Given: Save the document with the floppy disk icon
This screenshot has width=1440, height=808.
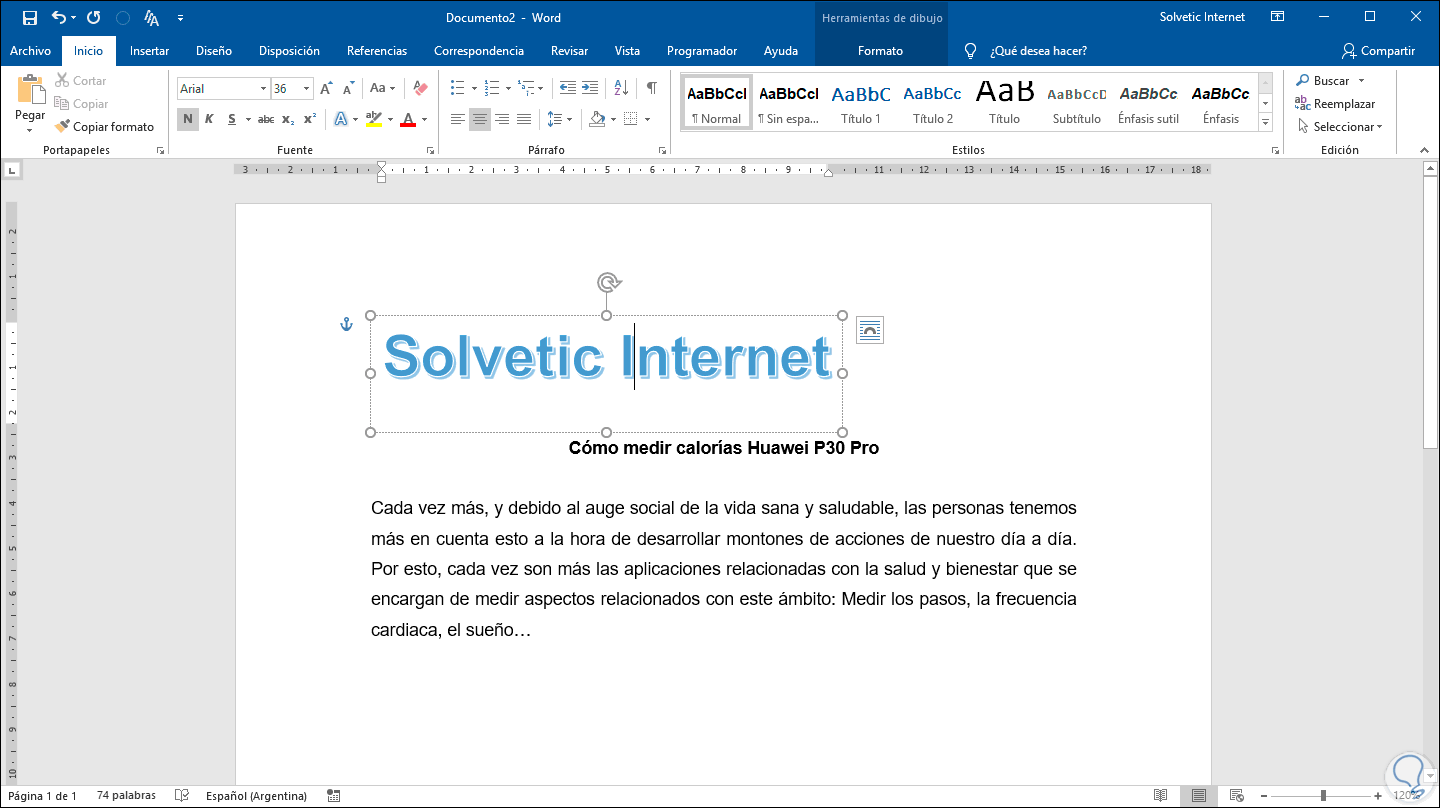Looking at the screenshot, I should tap(30, 18).
